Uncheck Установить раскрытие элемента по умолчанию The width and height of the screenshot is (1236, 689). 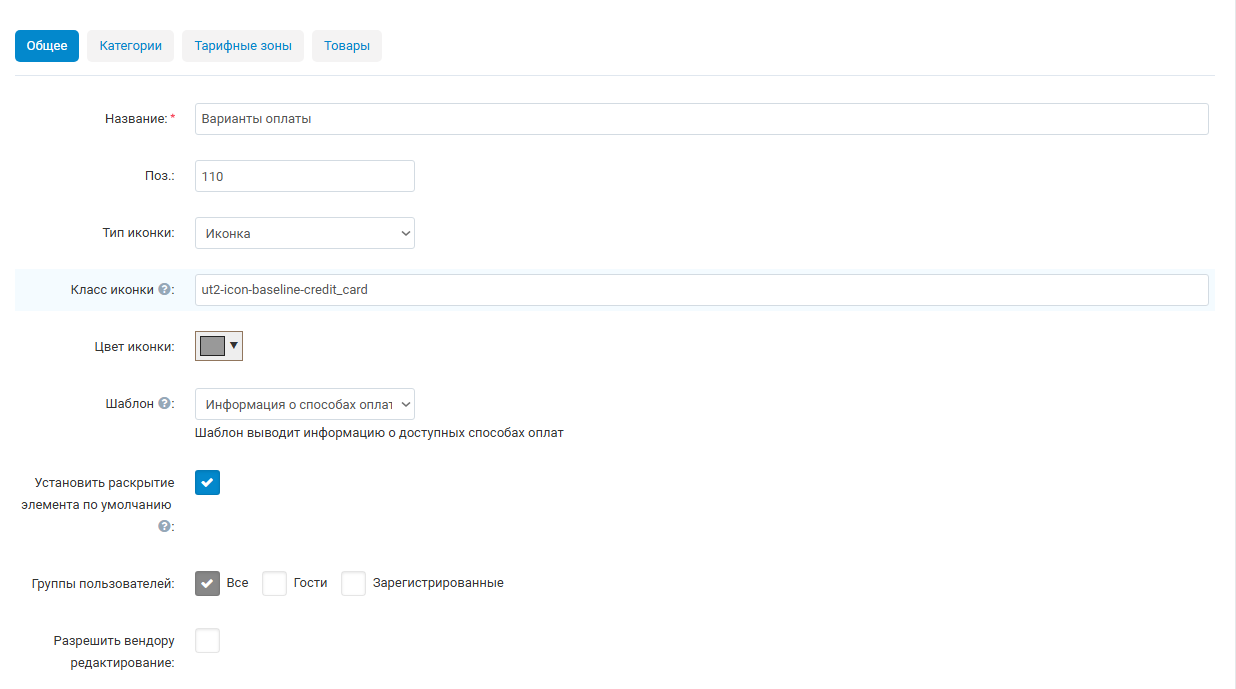(x=207, y=483)
